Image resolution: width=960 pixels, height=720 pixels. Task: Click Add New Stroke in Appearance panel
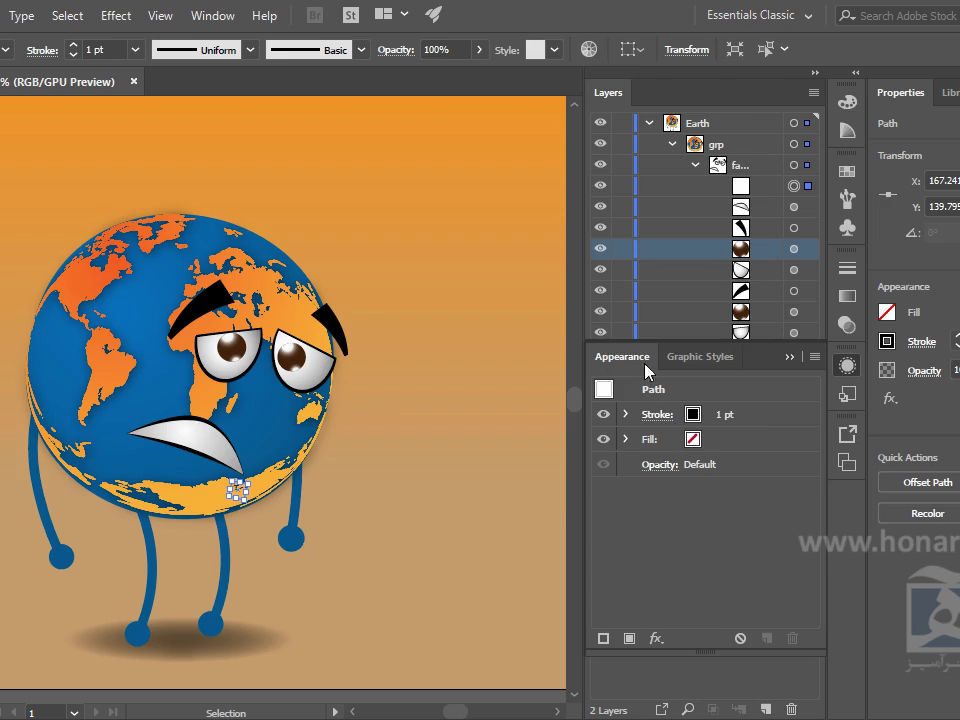[x=603, y=639]
